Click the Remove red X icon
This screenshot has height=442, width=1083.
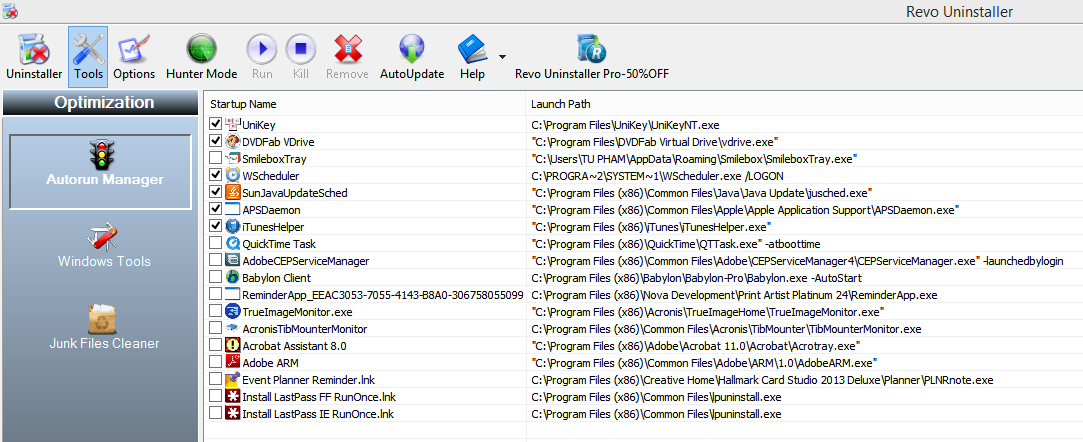(347, 50)
